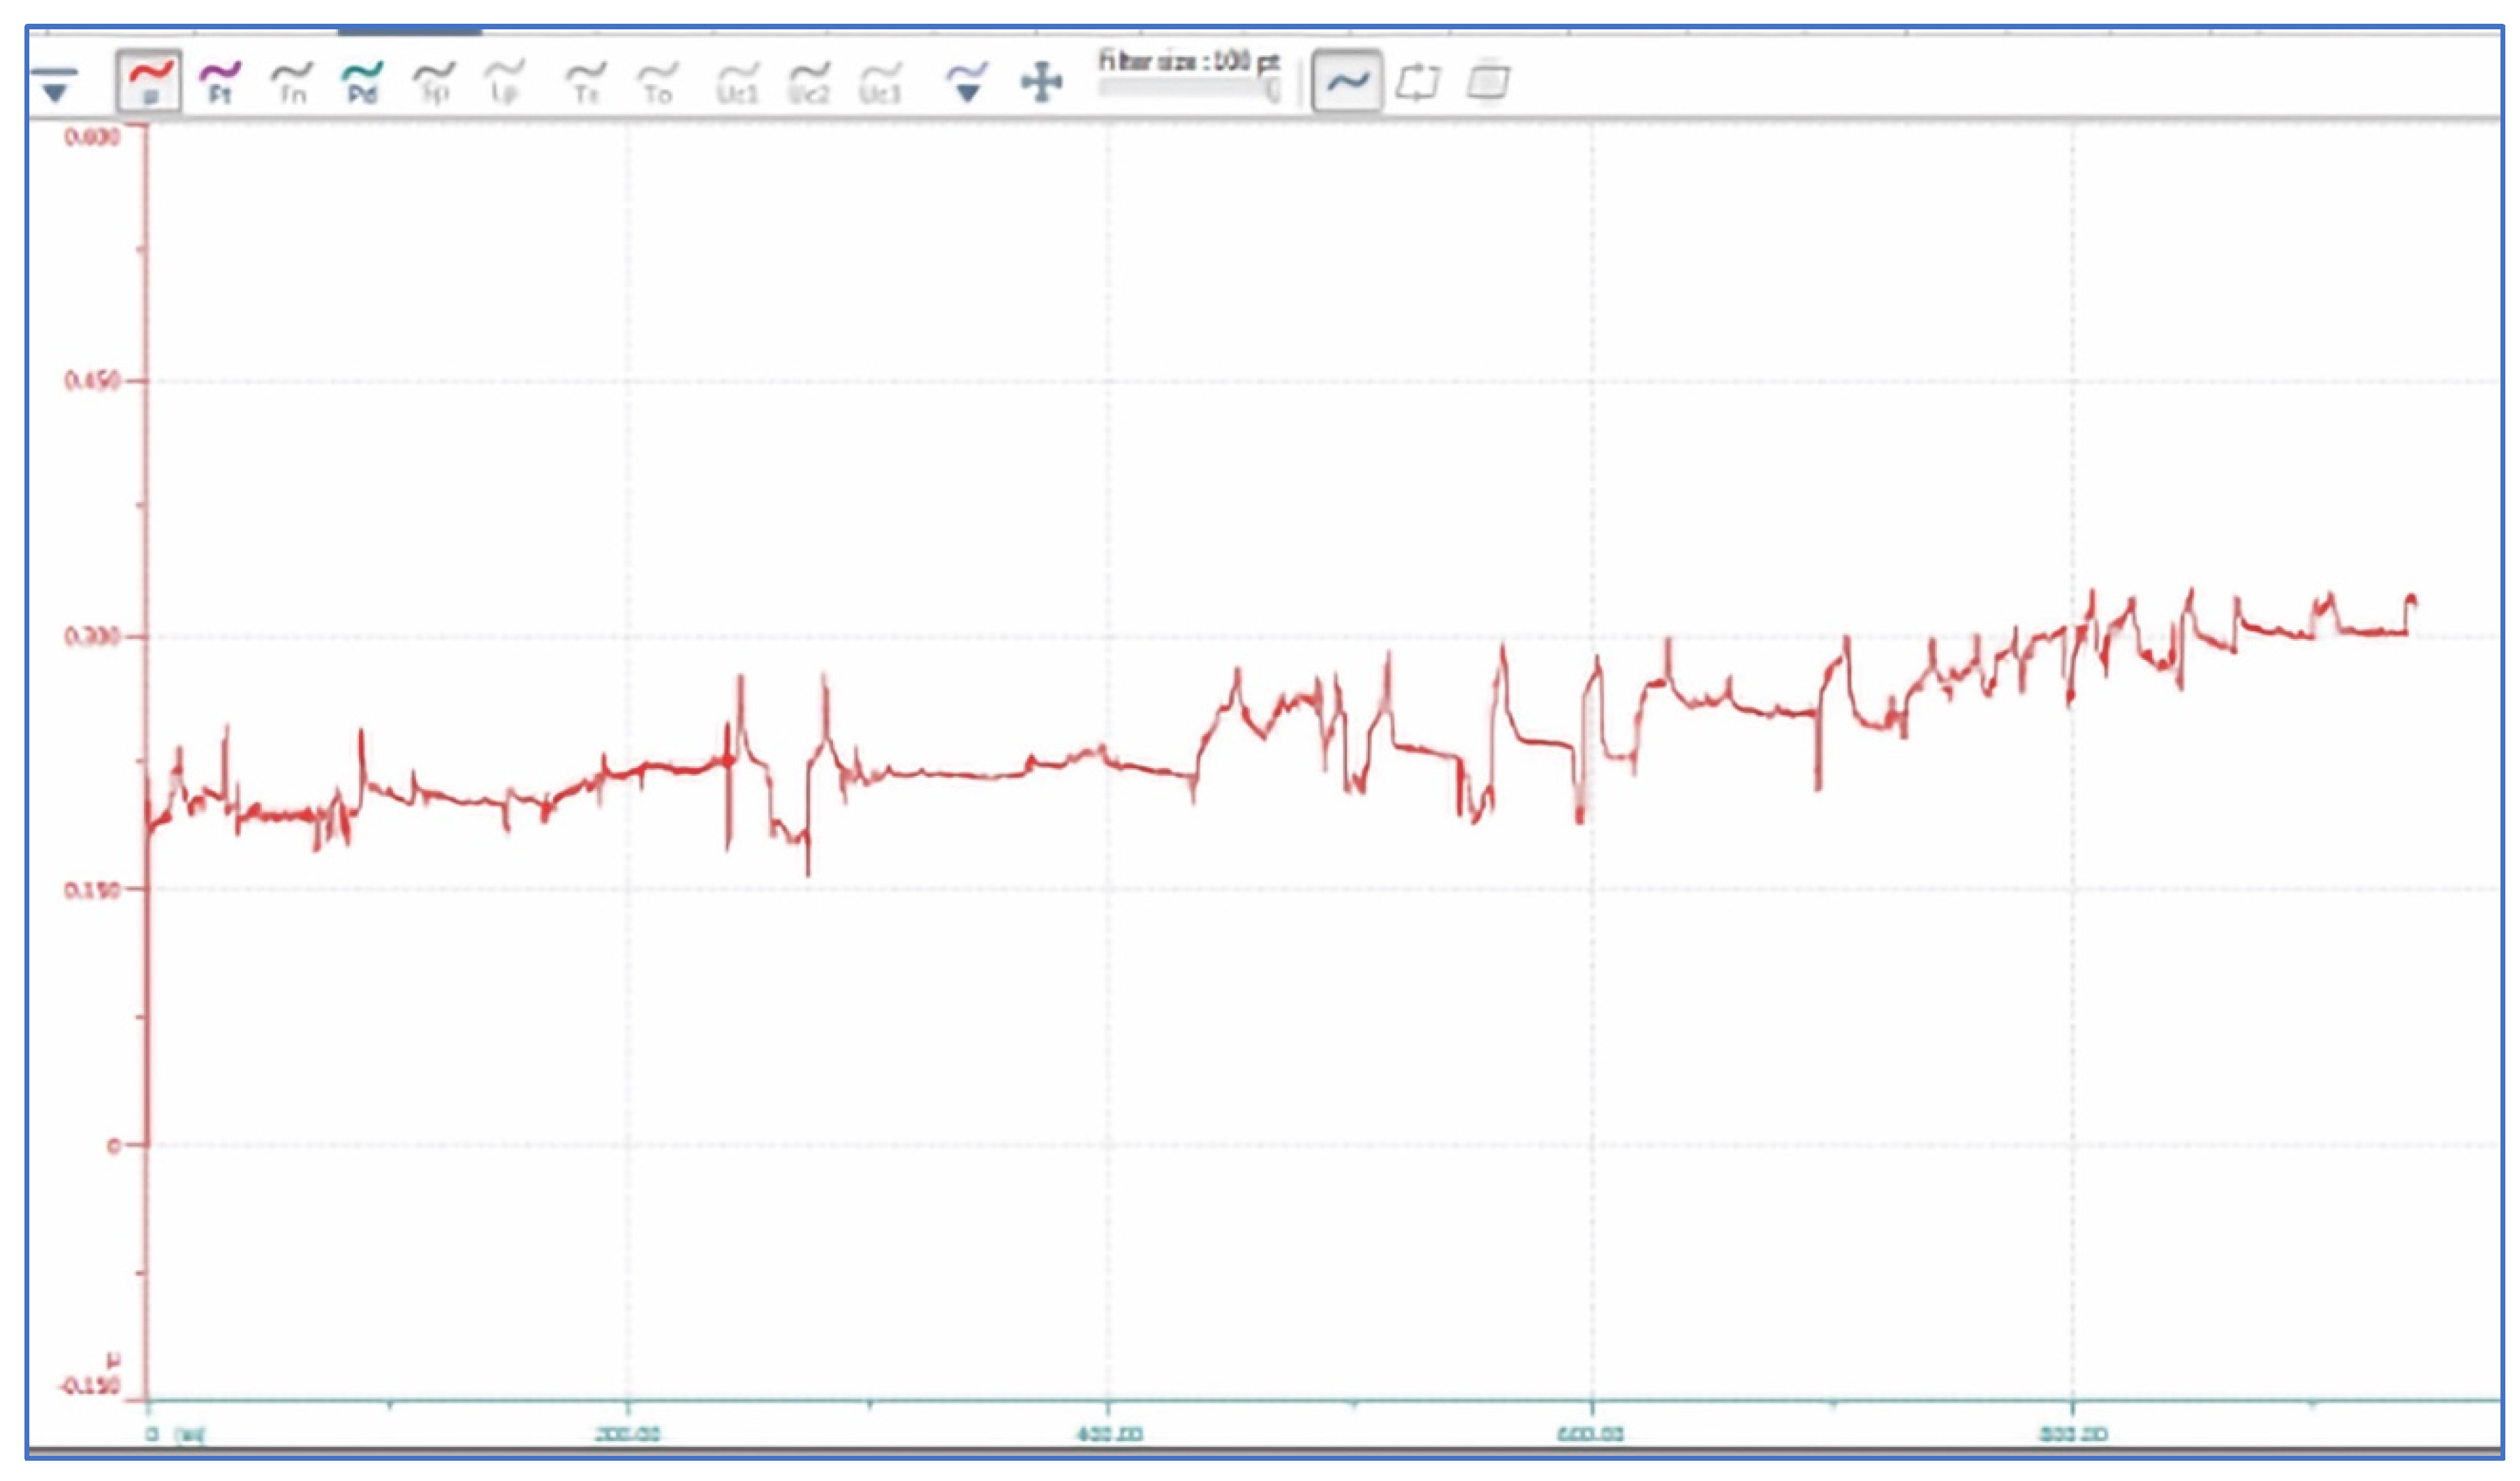Viewport: 2520px width, 1481px height.
Task: Click the 400.00 x-axis label
Action: pos(1109,1434)
